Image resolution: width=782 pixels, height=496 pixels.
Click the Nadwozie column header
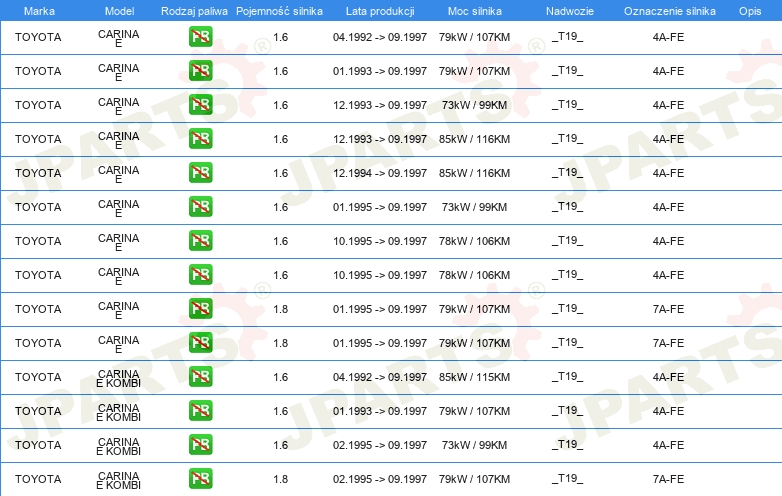pyautogui.click(x=570, y=11)
